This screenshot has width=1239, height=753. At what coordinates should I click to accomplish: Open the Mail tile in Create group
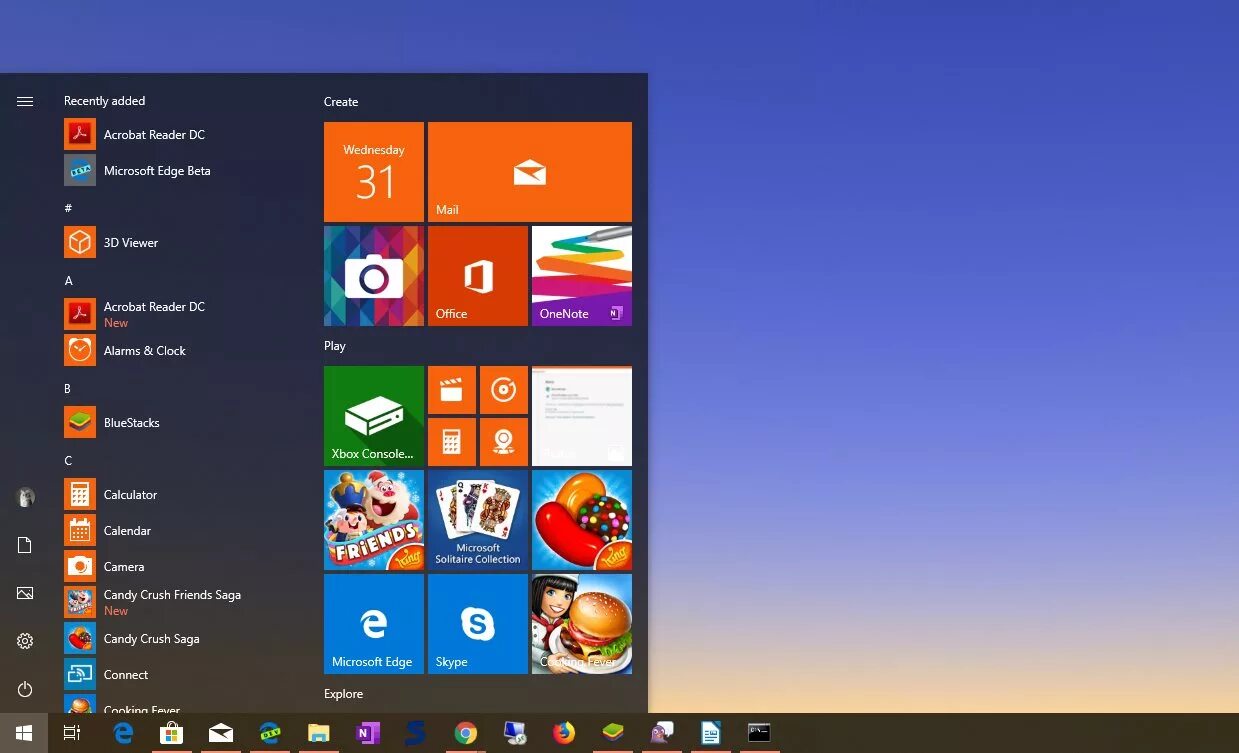tap(529, 171)
